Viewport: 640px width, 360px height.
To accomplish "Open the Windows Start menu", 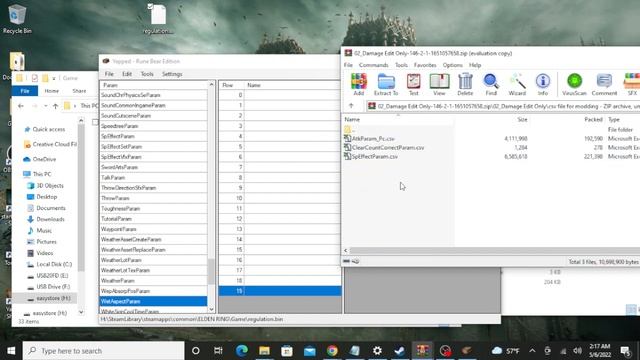I will click(x=11, y=351).
